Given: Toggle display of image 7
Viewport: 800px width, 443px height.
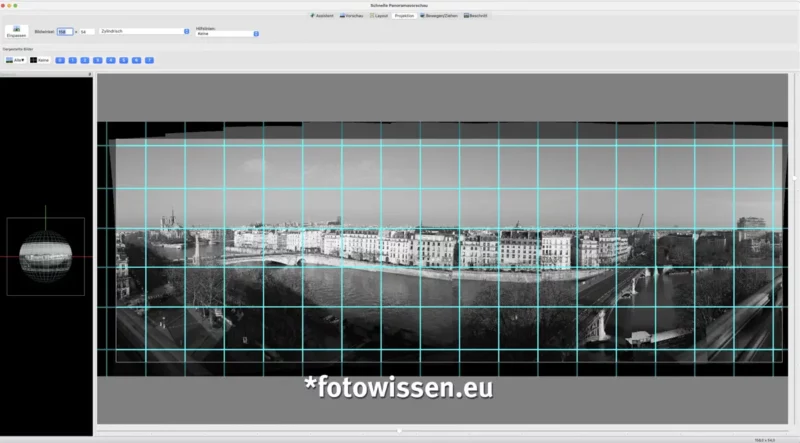Looking at the screenshot, I should tap(149, 60).
